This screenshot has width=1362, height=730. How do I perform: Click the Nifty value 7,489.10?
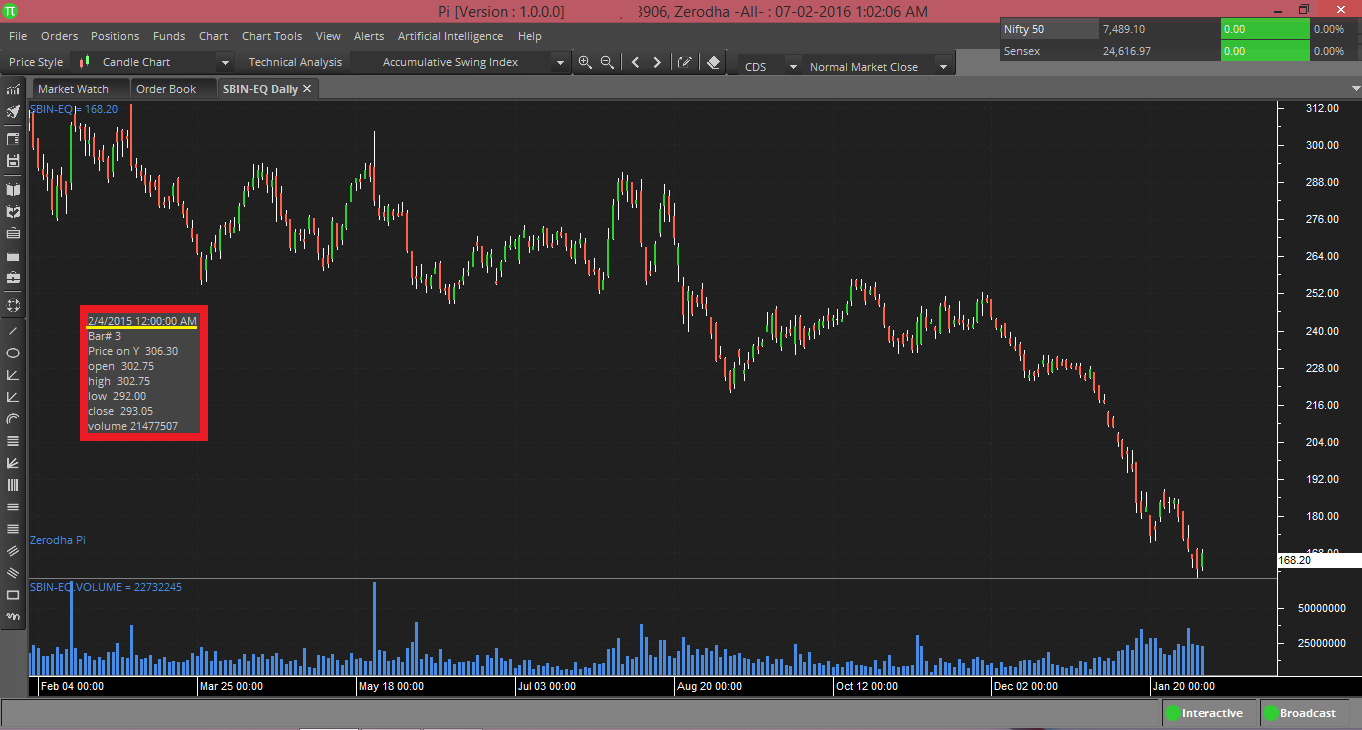tap(1124, 29)
